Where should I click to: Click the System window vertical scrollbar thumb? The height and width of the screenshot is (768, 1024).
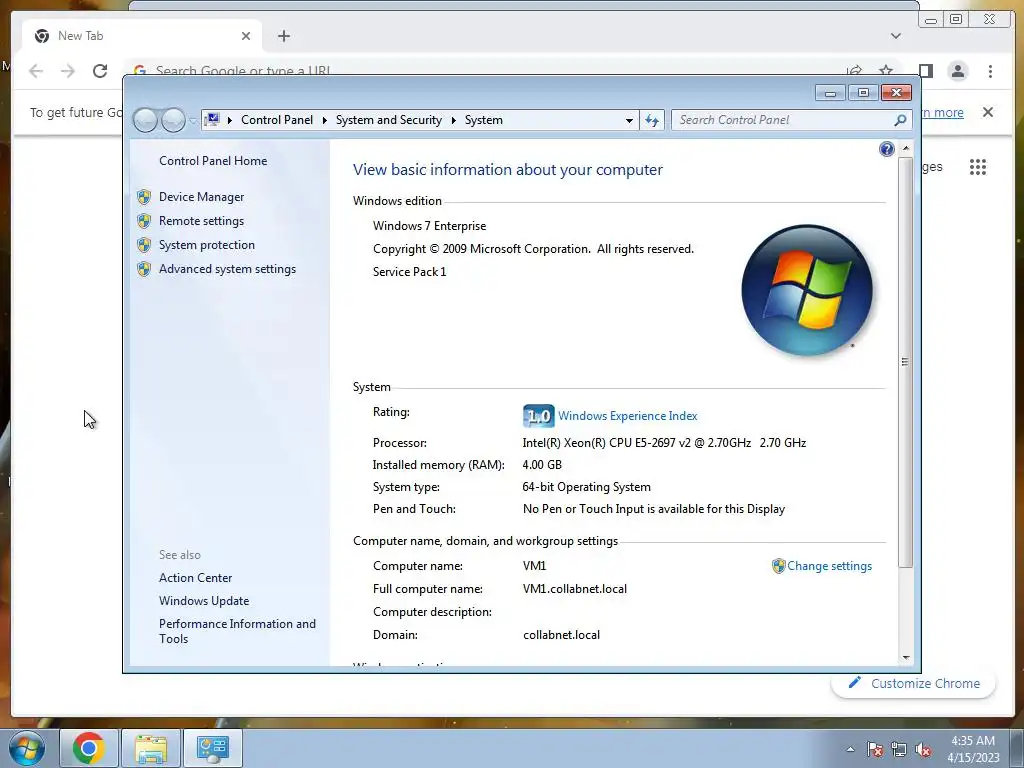pyautogui.click(x=905, y=362)
